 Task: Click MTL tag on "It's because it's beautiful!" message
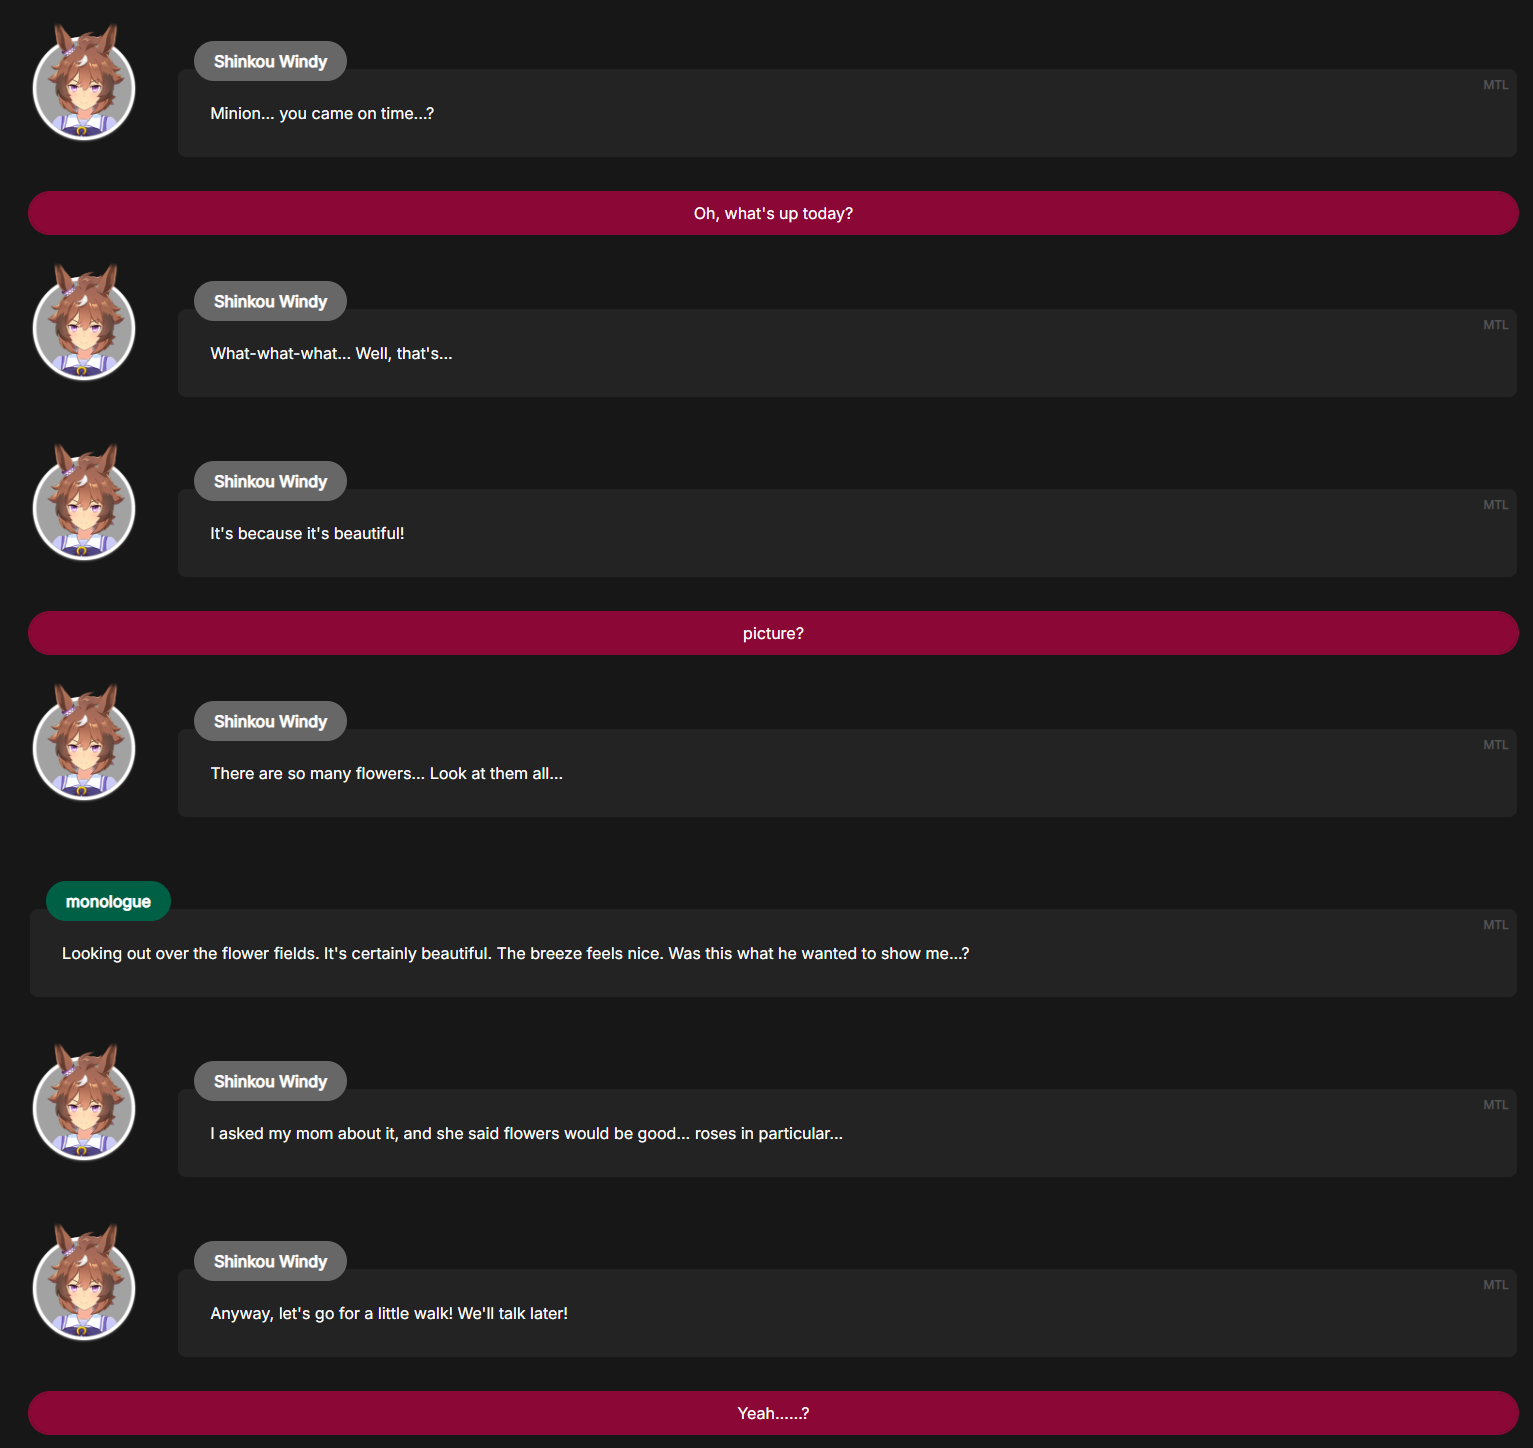1495,505
